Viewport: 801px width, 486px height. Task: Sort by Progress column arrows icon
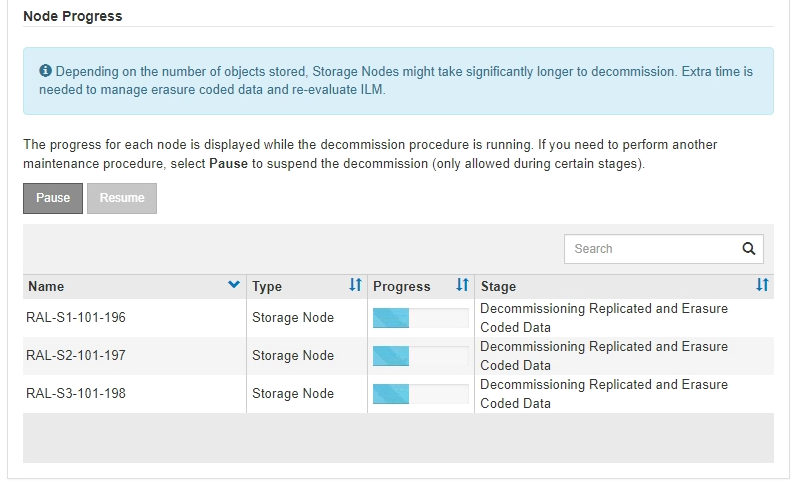tap(462, 286)
